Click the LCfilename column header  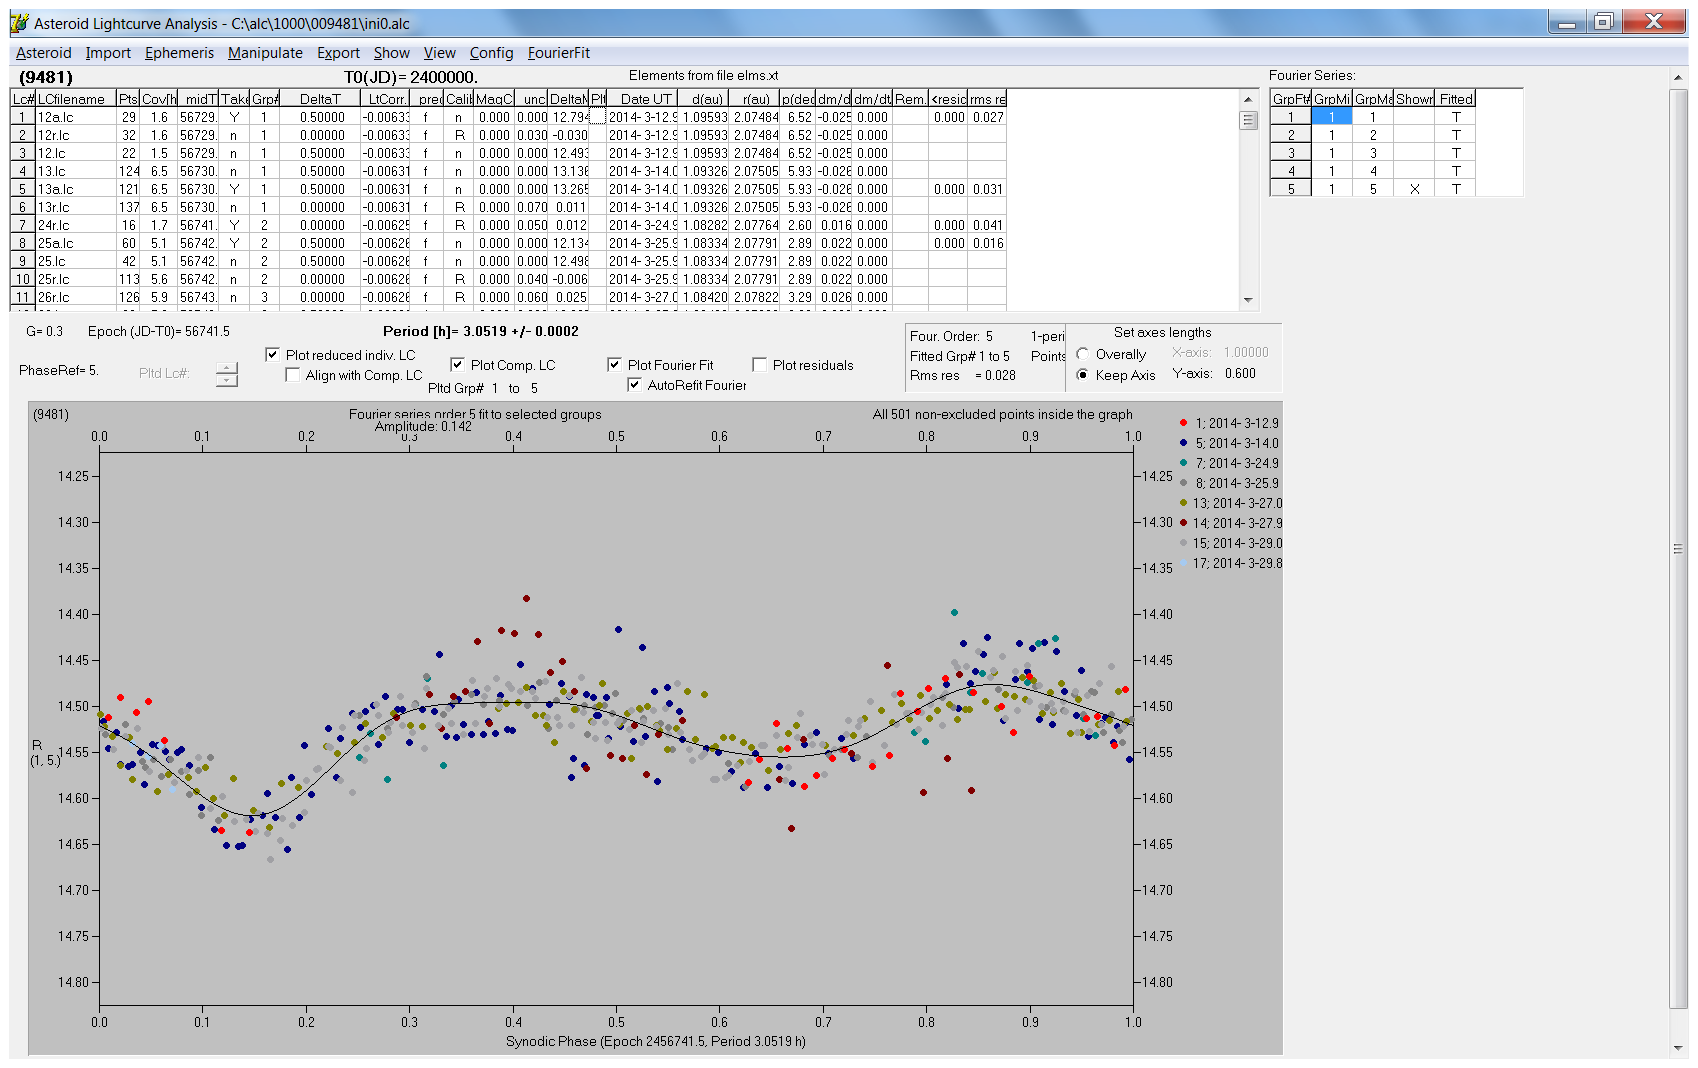click(x=76, y=99)
